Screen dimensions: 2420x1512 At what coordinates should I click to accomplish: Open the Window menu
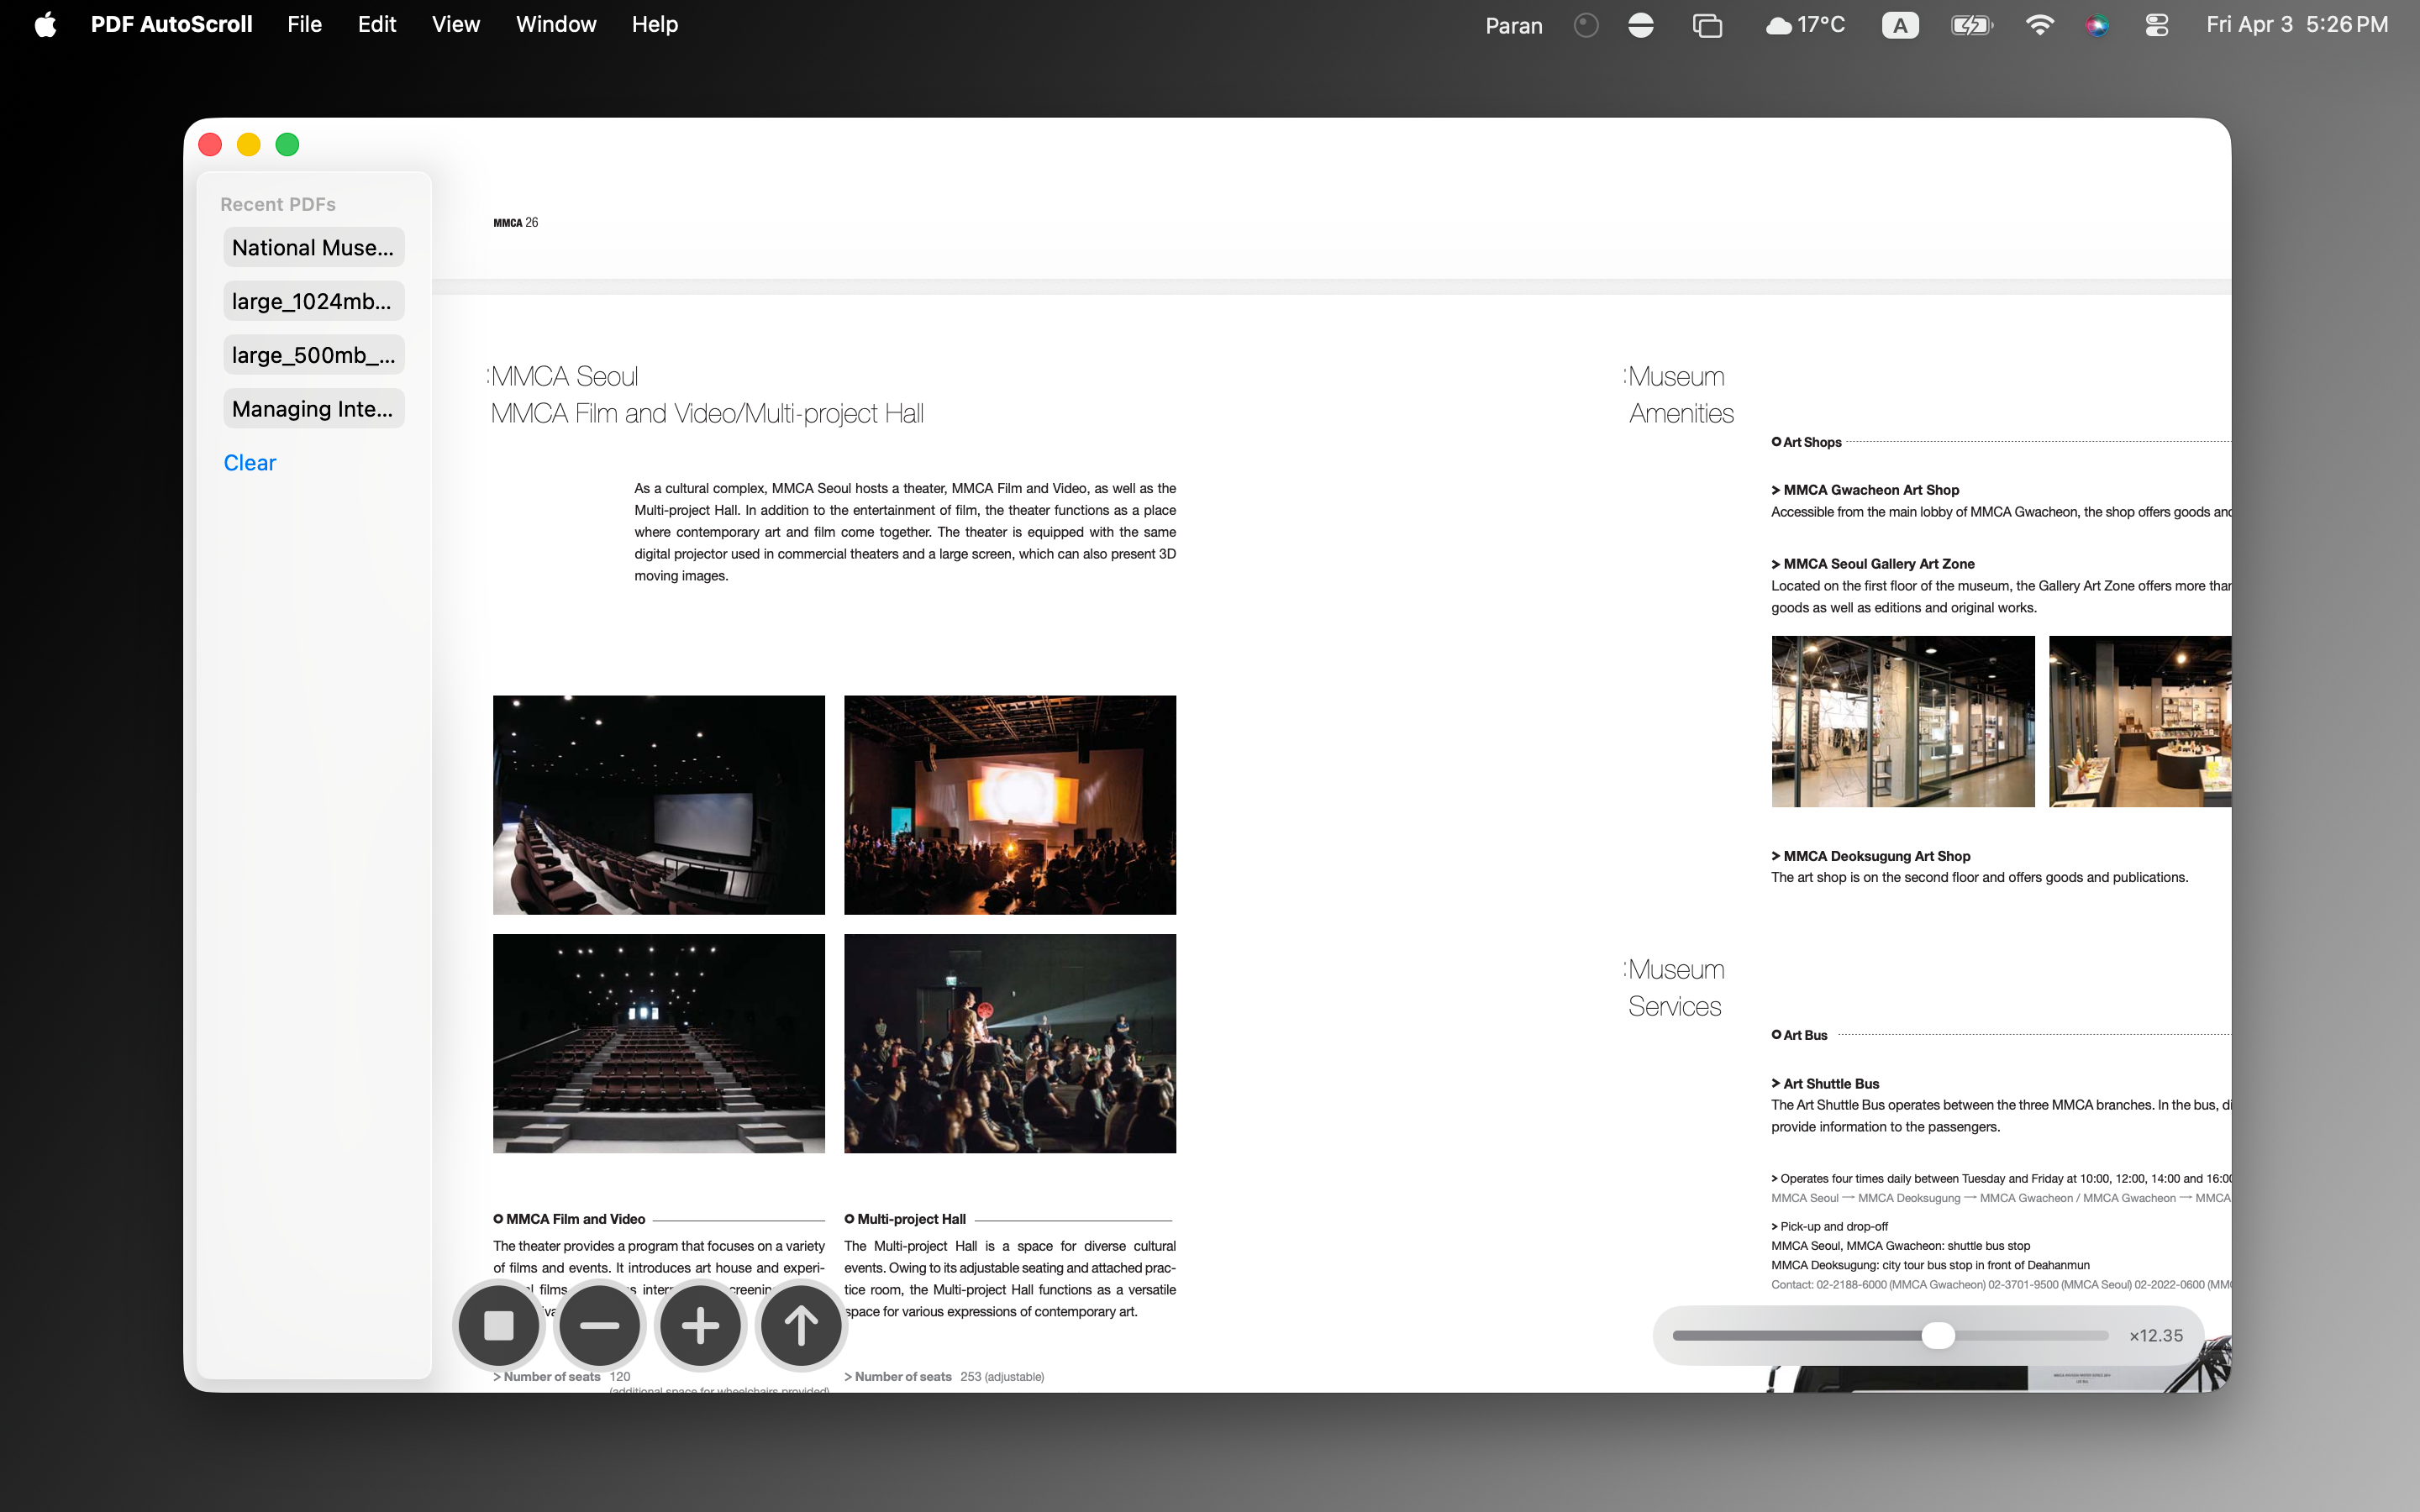(x=556, y=24)
